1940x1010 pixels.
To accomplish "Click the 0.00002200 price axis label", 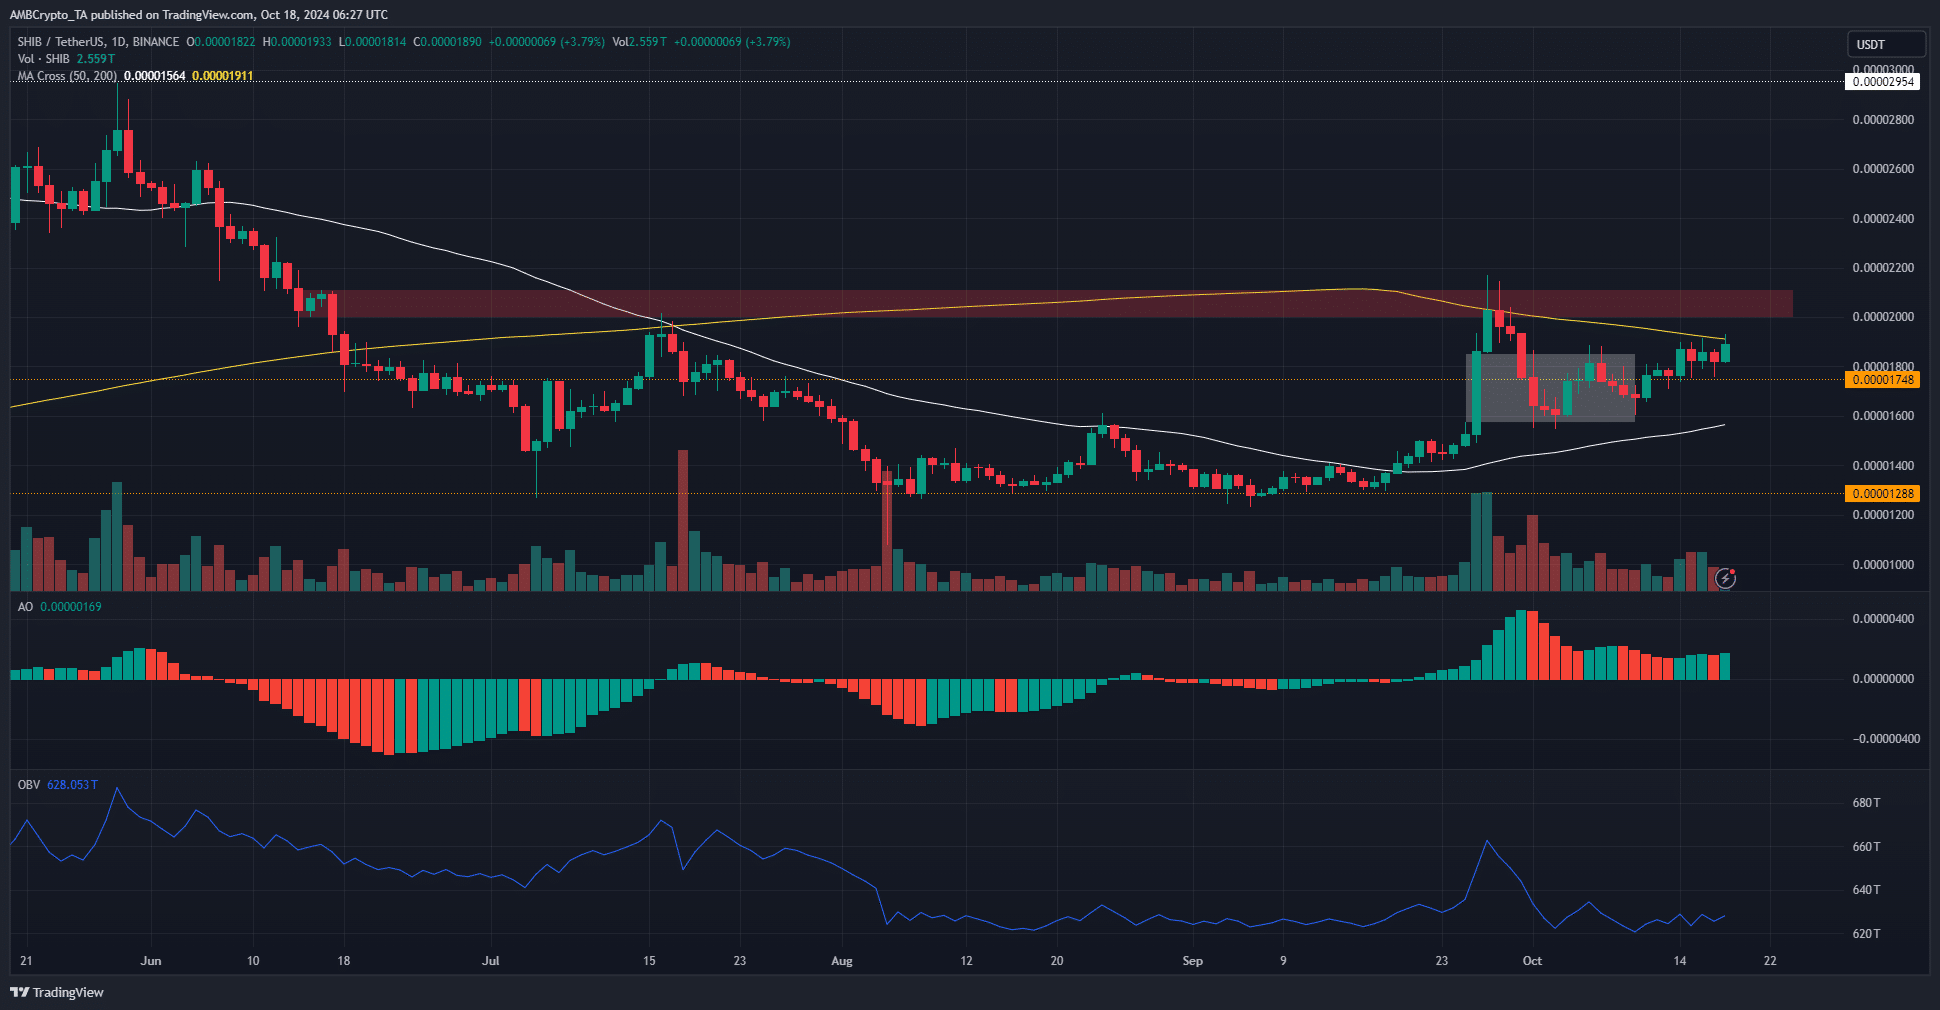I will tap(1883, 268).
